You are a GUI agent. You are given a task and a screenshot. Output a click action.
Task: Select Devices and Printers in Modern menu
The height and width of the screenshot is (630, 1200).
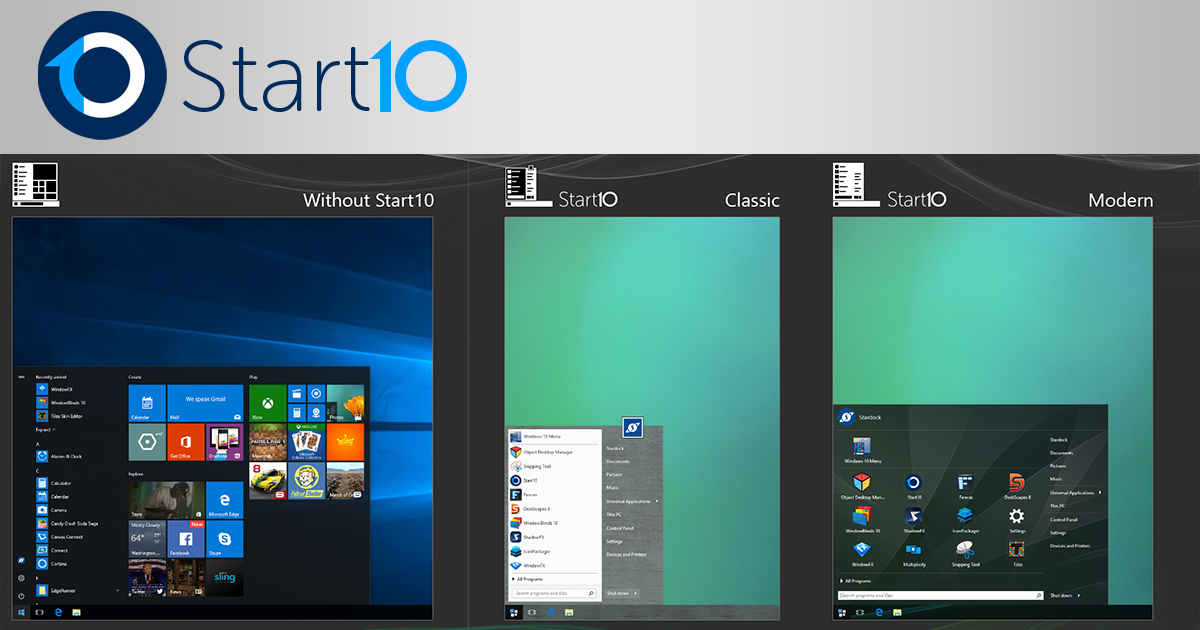click(x=1070, y=546)
